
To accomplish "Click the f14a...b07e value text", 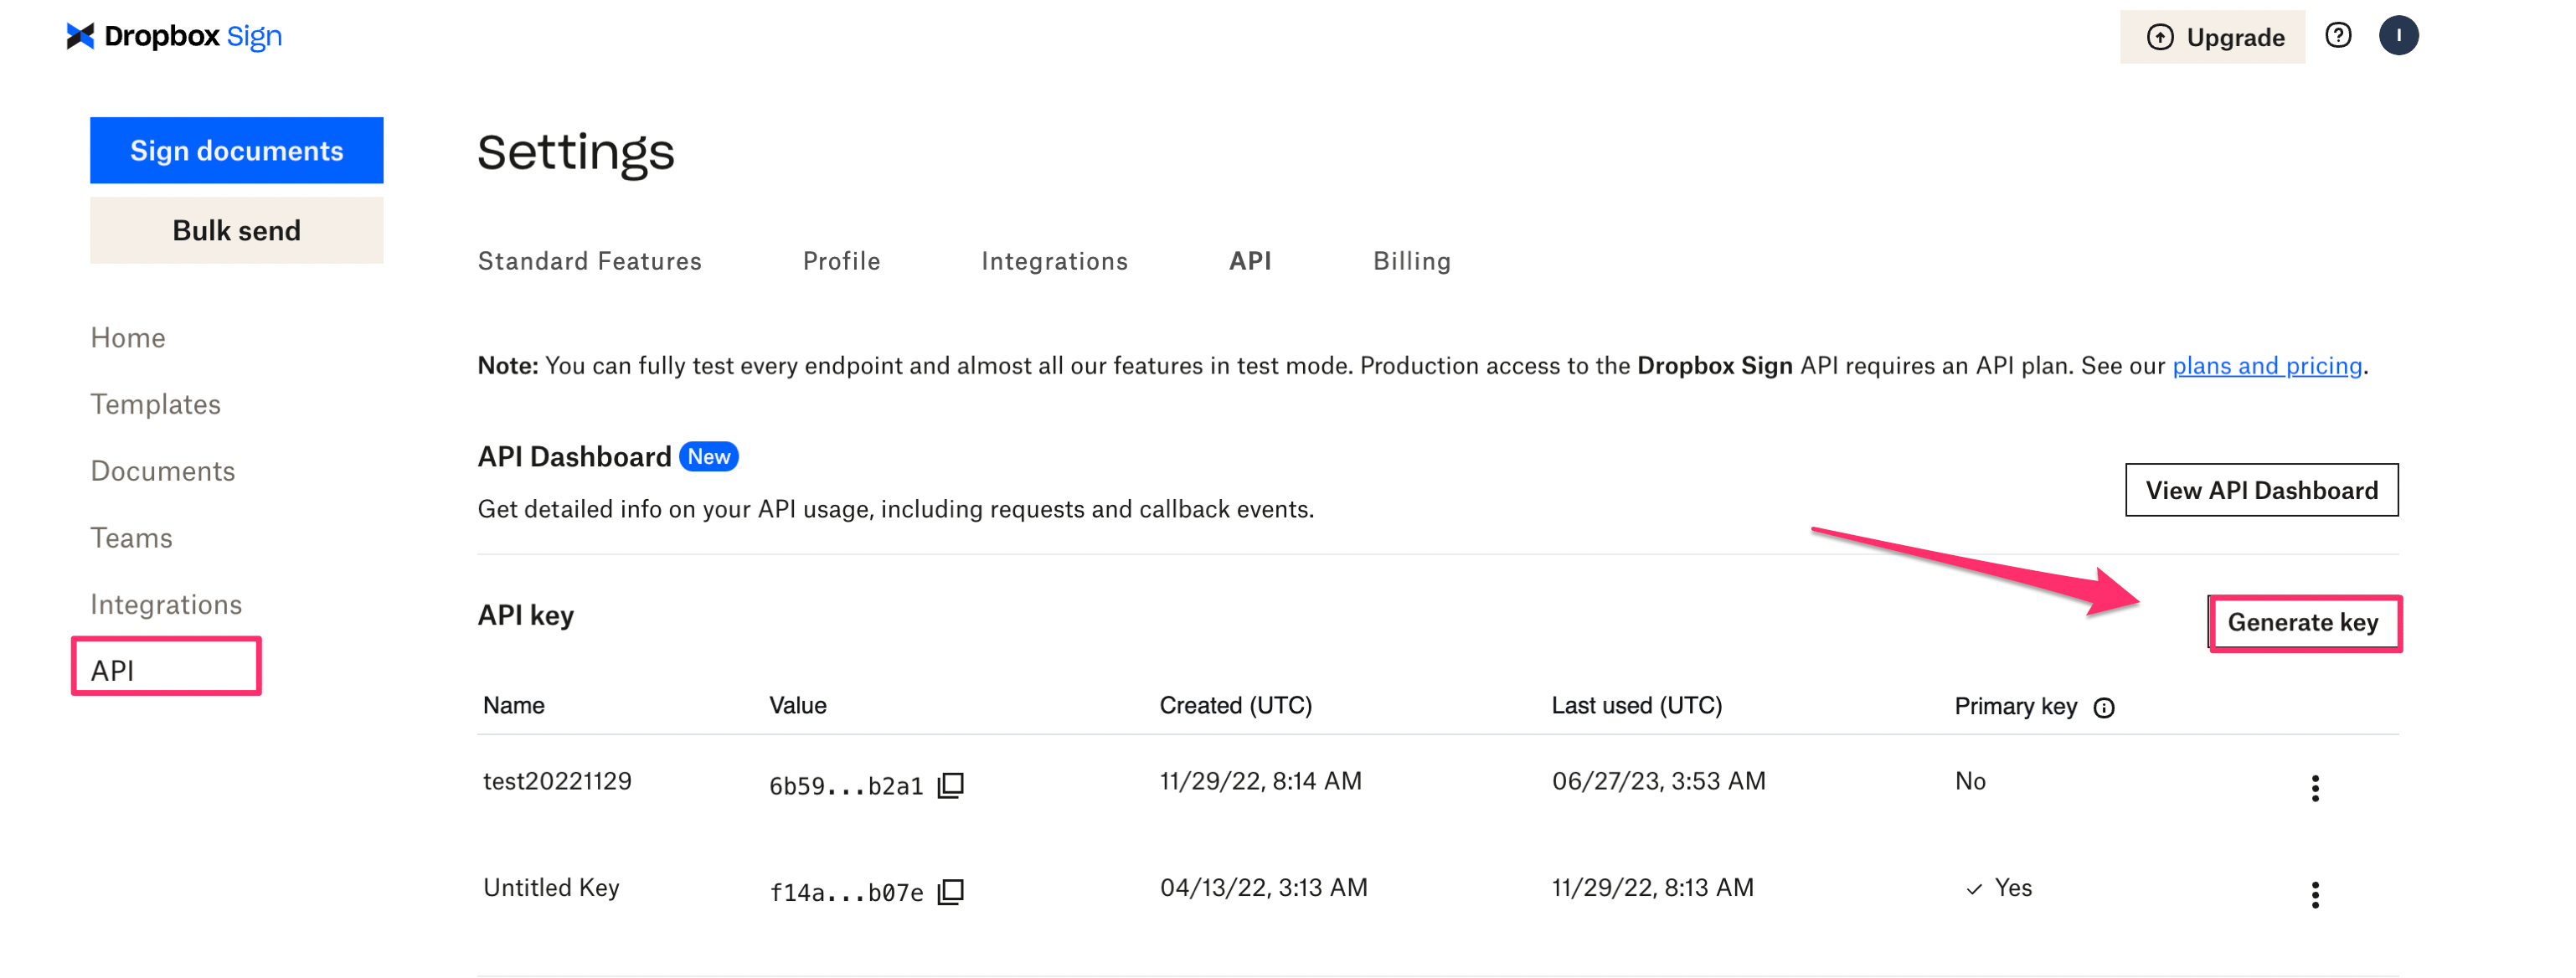I will point(846,892).
